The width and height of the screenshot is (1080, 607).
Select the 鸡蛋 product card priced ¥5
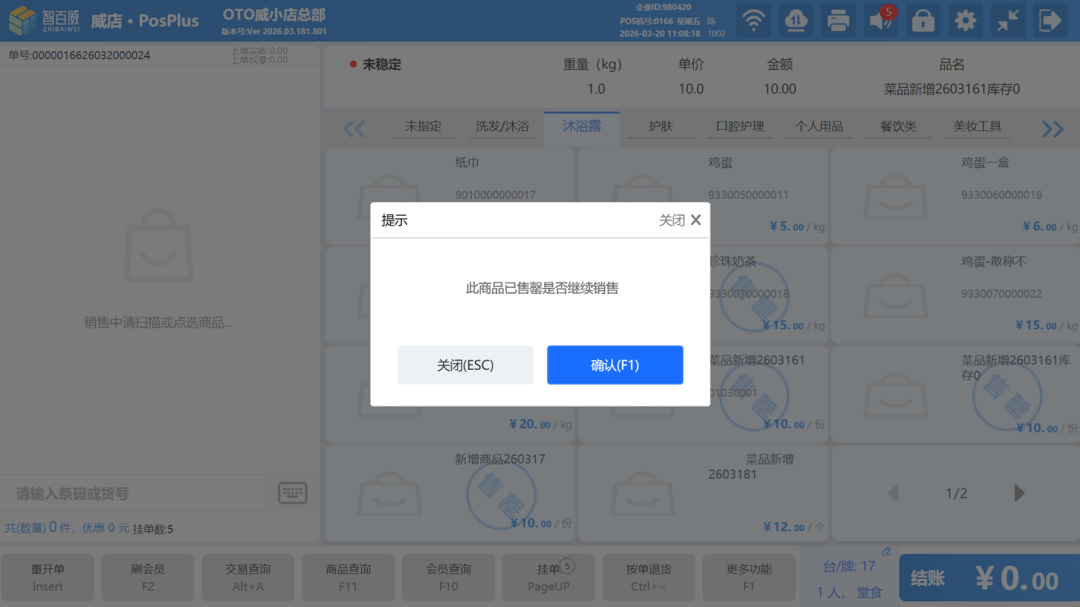pos(703,196)
